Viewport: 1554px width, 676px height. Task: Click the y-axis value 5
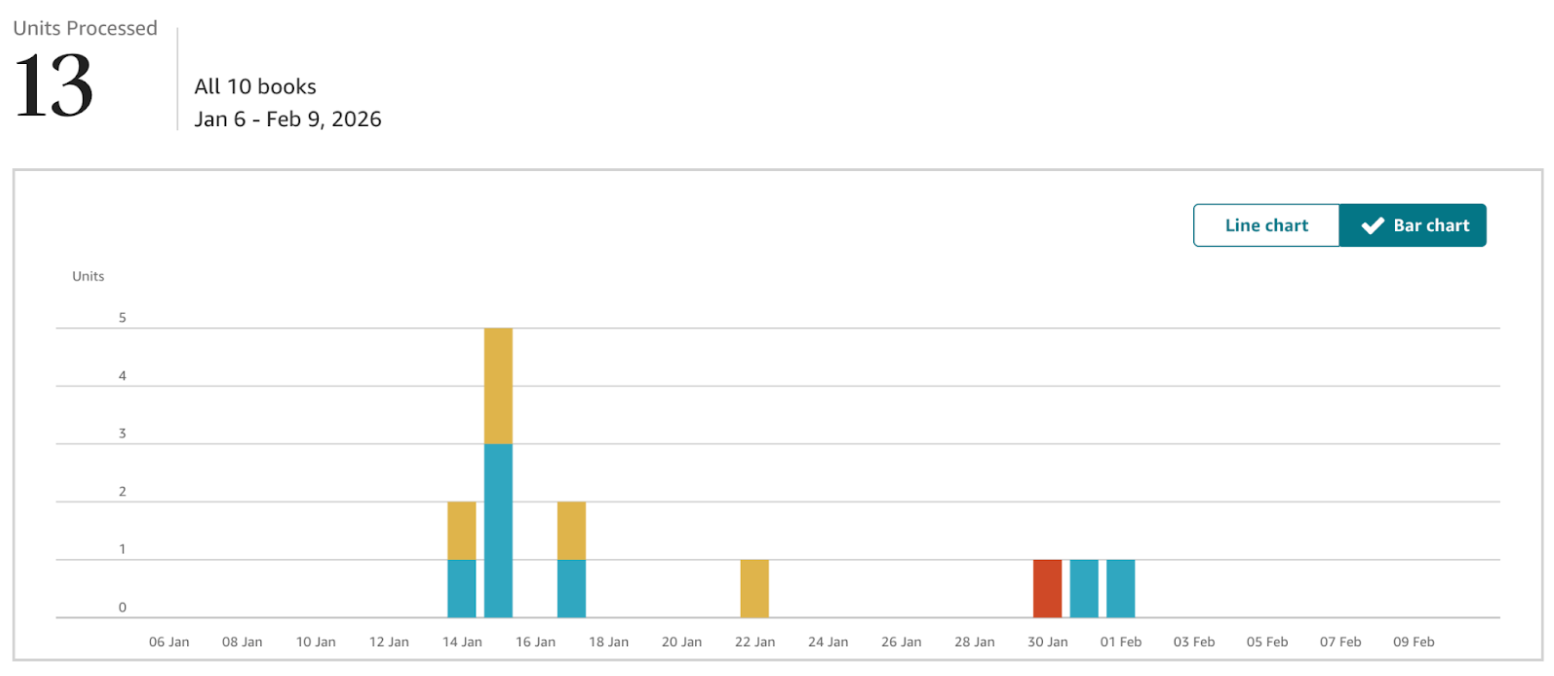tap(123, 318)
